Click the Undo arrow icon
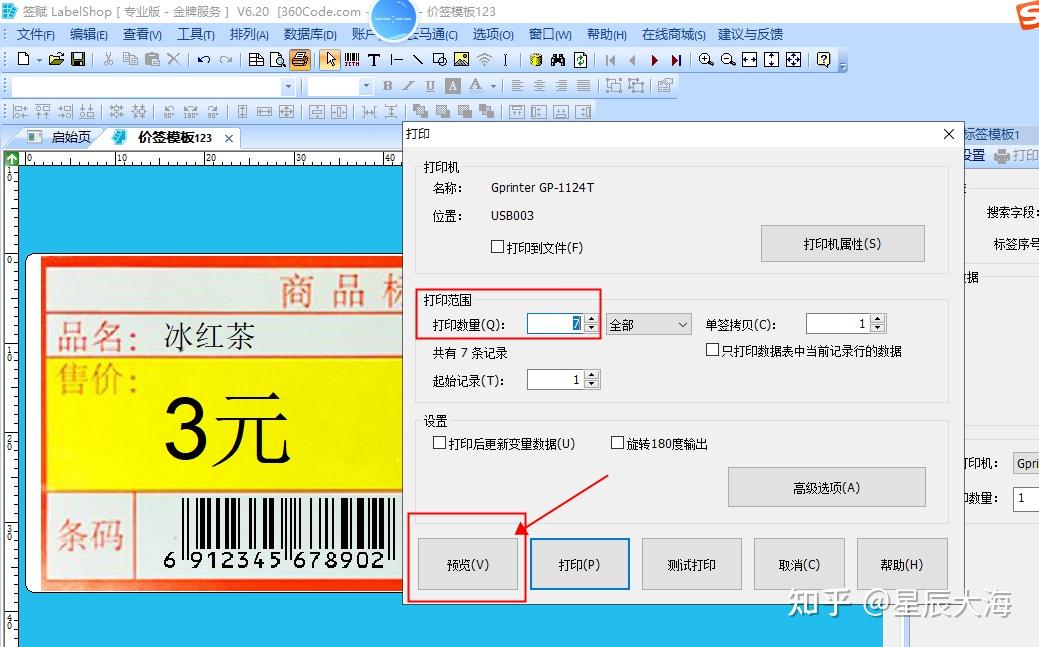1039x647 pixels. point(204,60)
